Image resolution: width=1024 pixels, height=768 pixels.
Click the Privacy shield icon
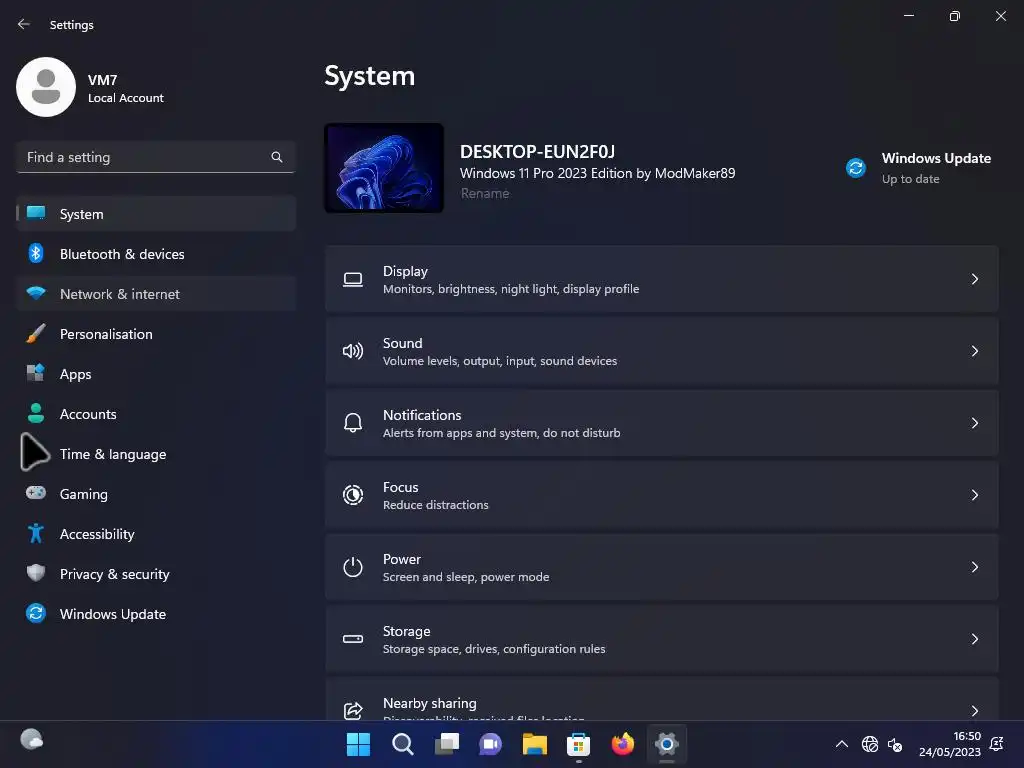pyautogui.click(x=36, y=573)
